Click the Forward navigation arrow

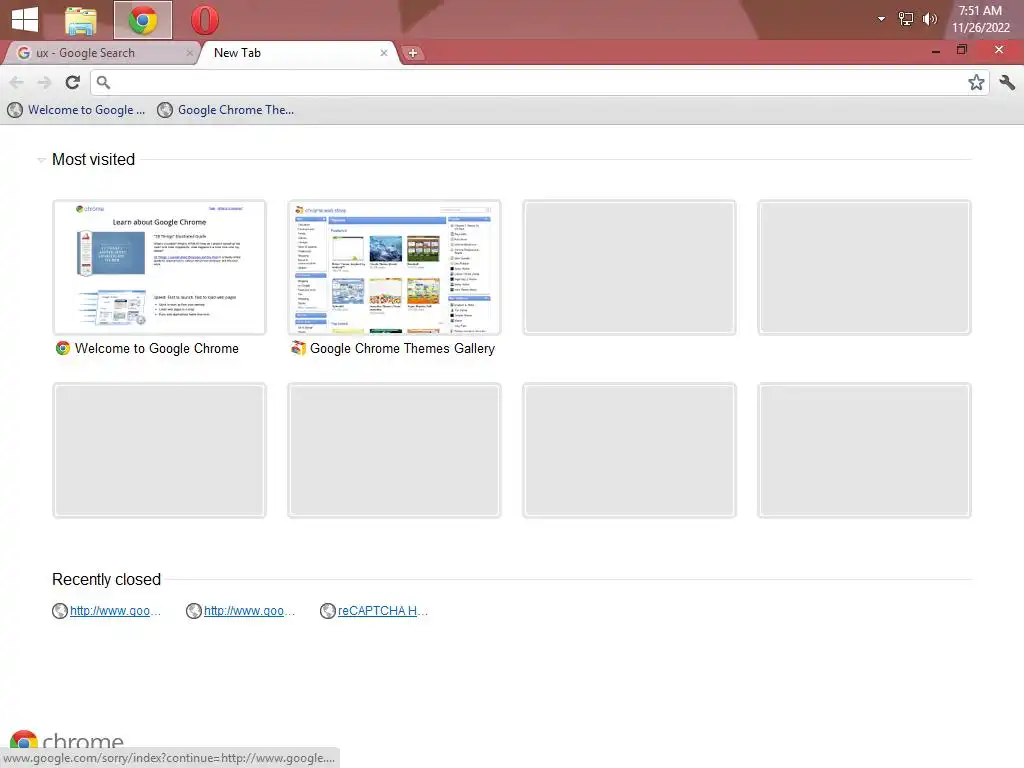(44, 82)
